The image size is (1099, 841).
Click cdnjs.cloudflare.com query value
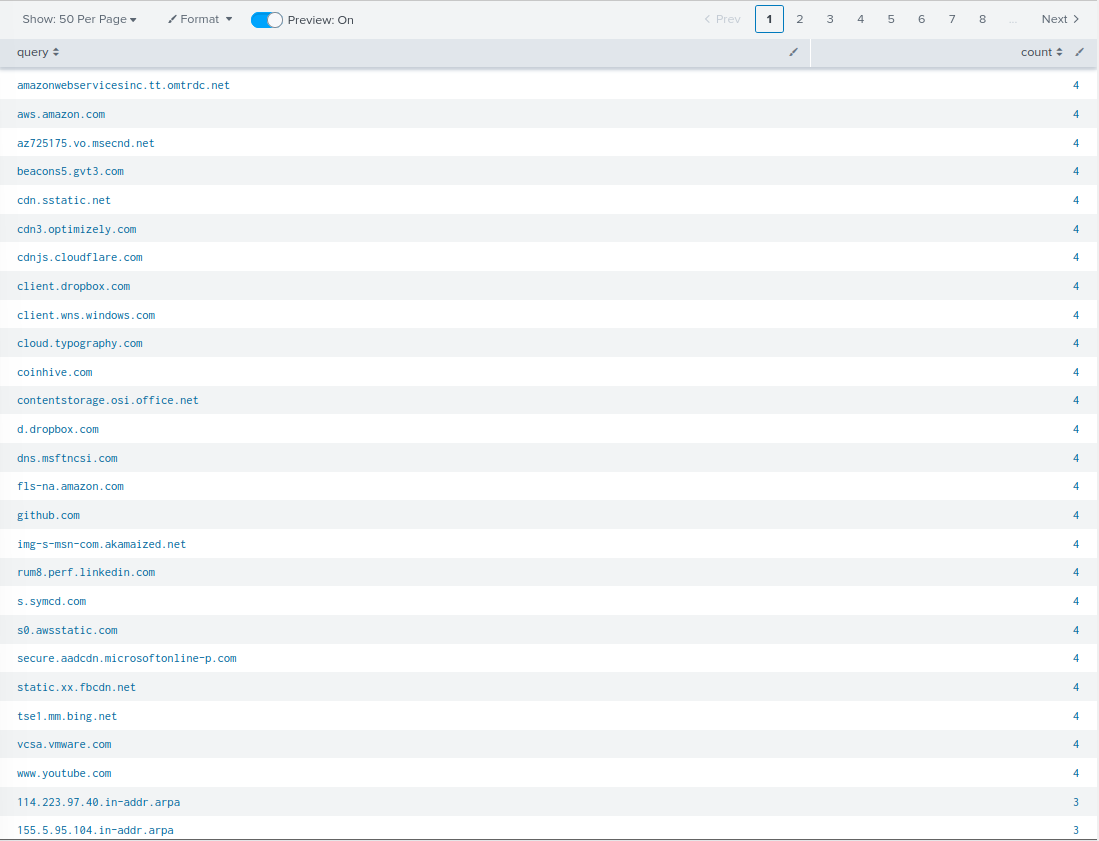[80, 257]
